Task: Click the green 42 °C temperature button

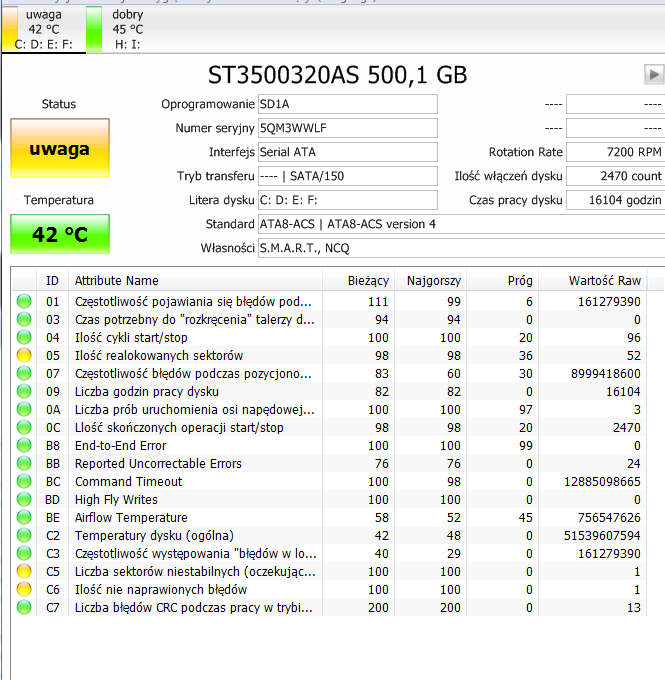Action: point(60,234)
